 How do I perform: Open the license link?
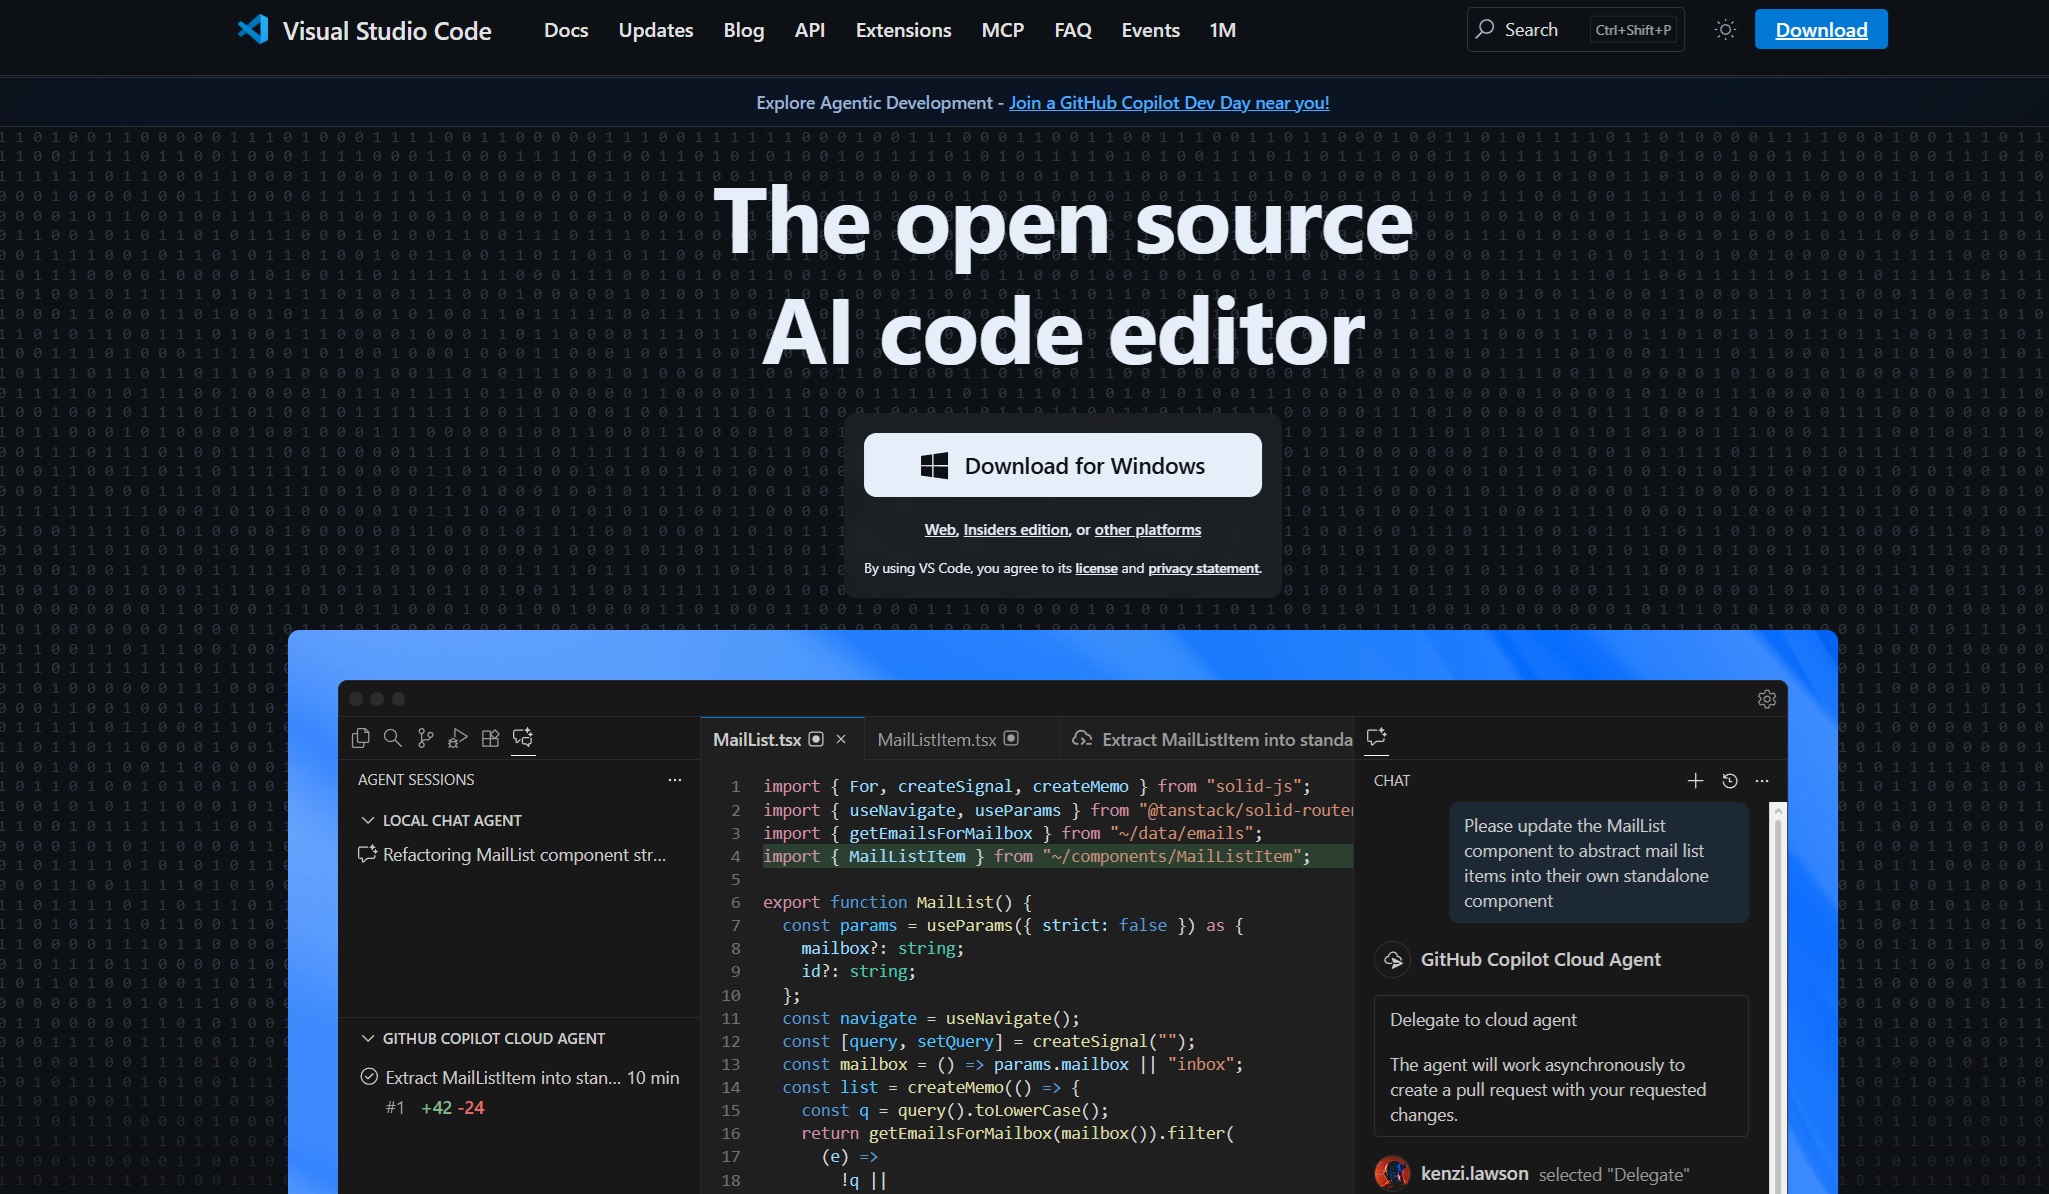point(1096,568)
